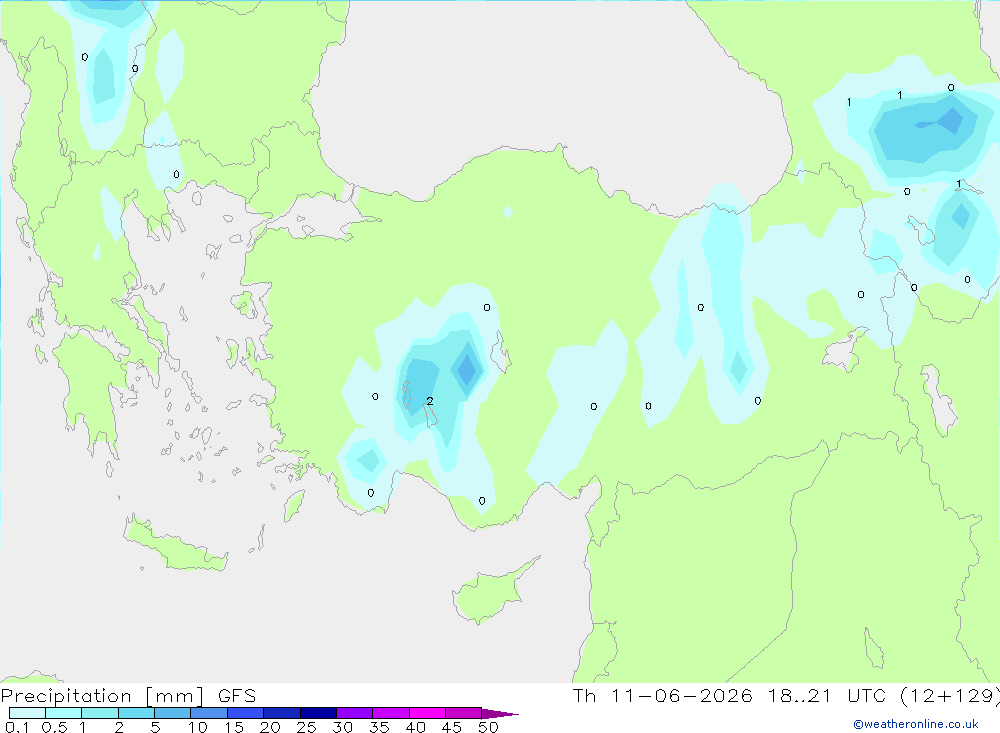Select the 5–10 mm legend color
Image resolution: width=1000 pixels, height=733 pixels.
(x=173, y=713)
